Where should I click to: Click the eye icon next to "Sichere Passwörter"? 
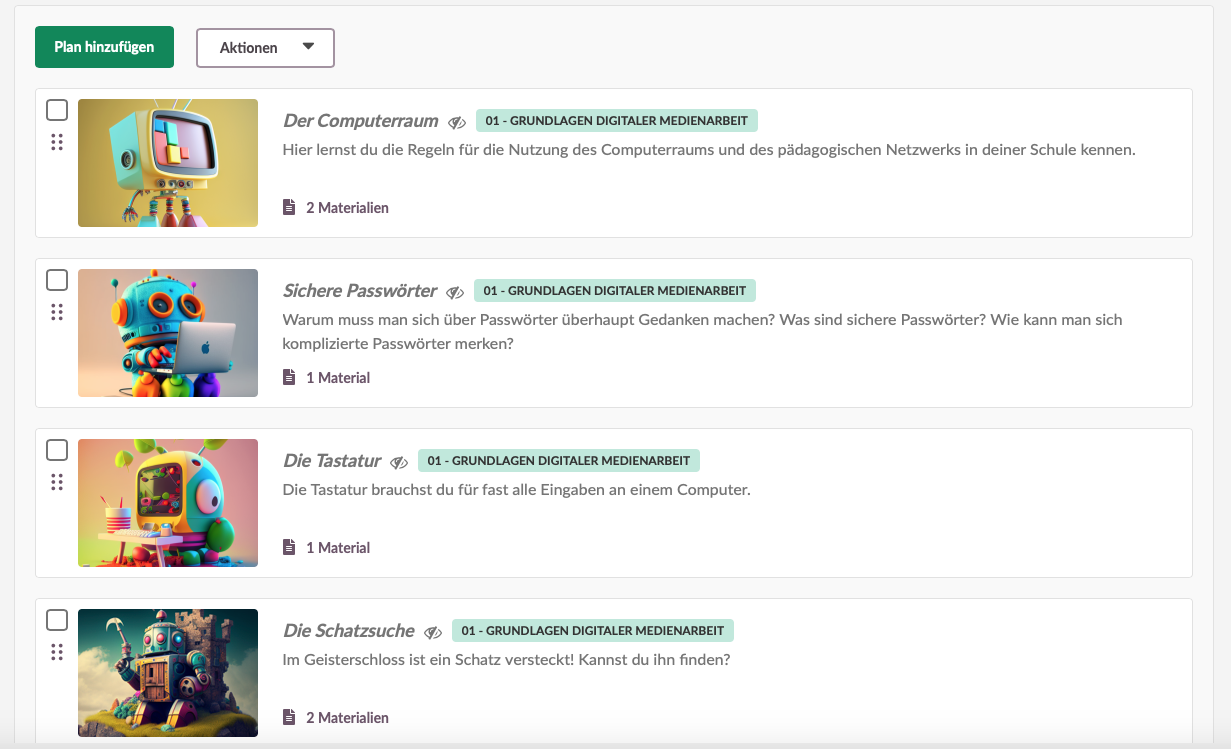(x=457, y=291)
